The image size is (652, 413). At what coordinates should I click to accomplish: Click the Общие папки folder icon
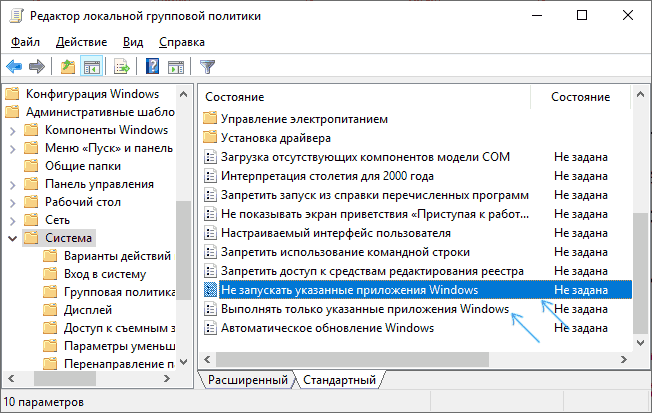[31, 166]
